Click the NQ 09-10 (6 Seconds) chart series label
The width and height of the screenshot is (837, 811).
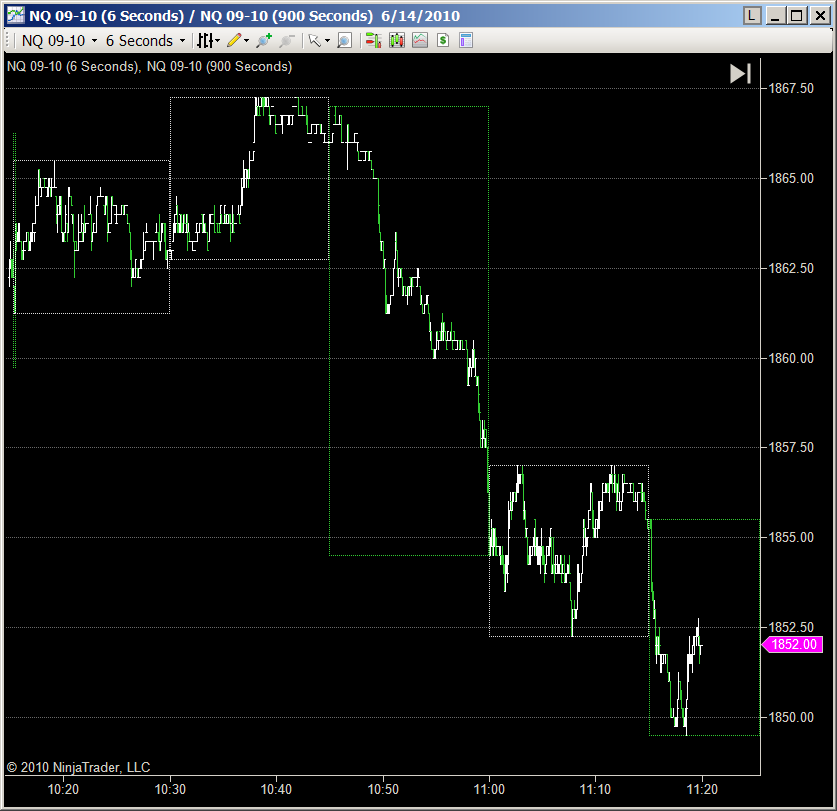pyautogui.click(x=74, y=67)
